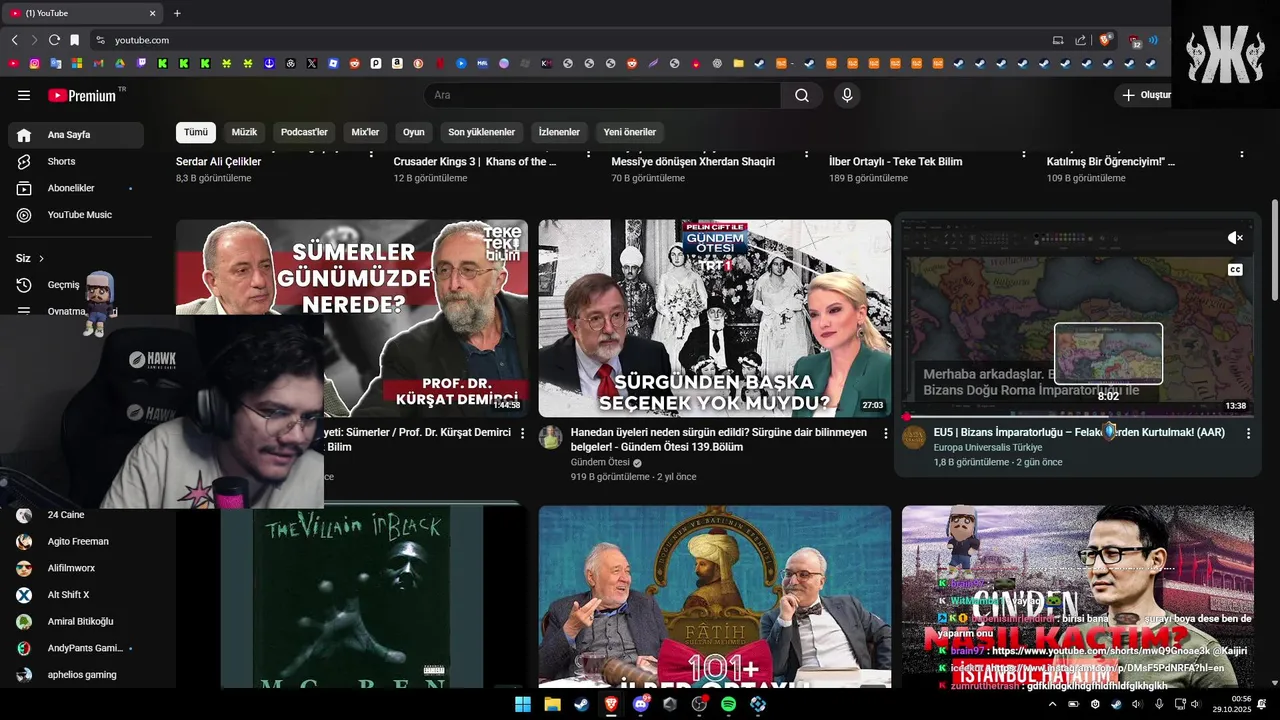Viewport: 1280px width, 720px height.
Task: Select the Mix'ler filter chip
Action: pyautogui.click(x=365, y=132)
